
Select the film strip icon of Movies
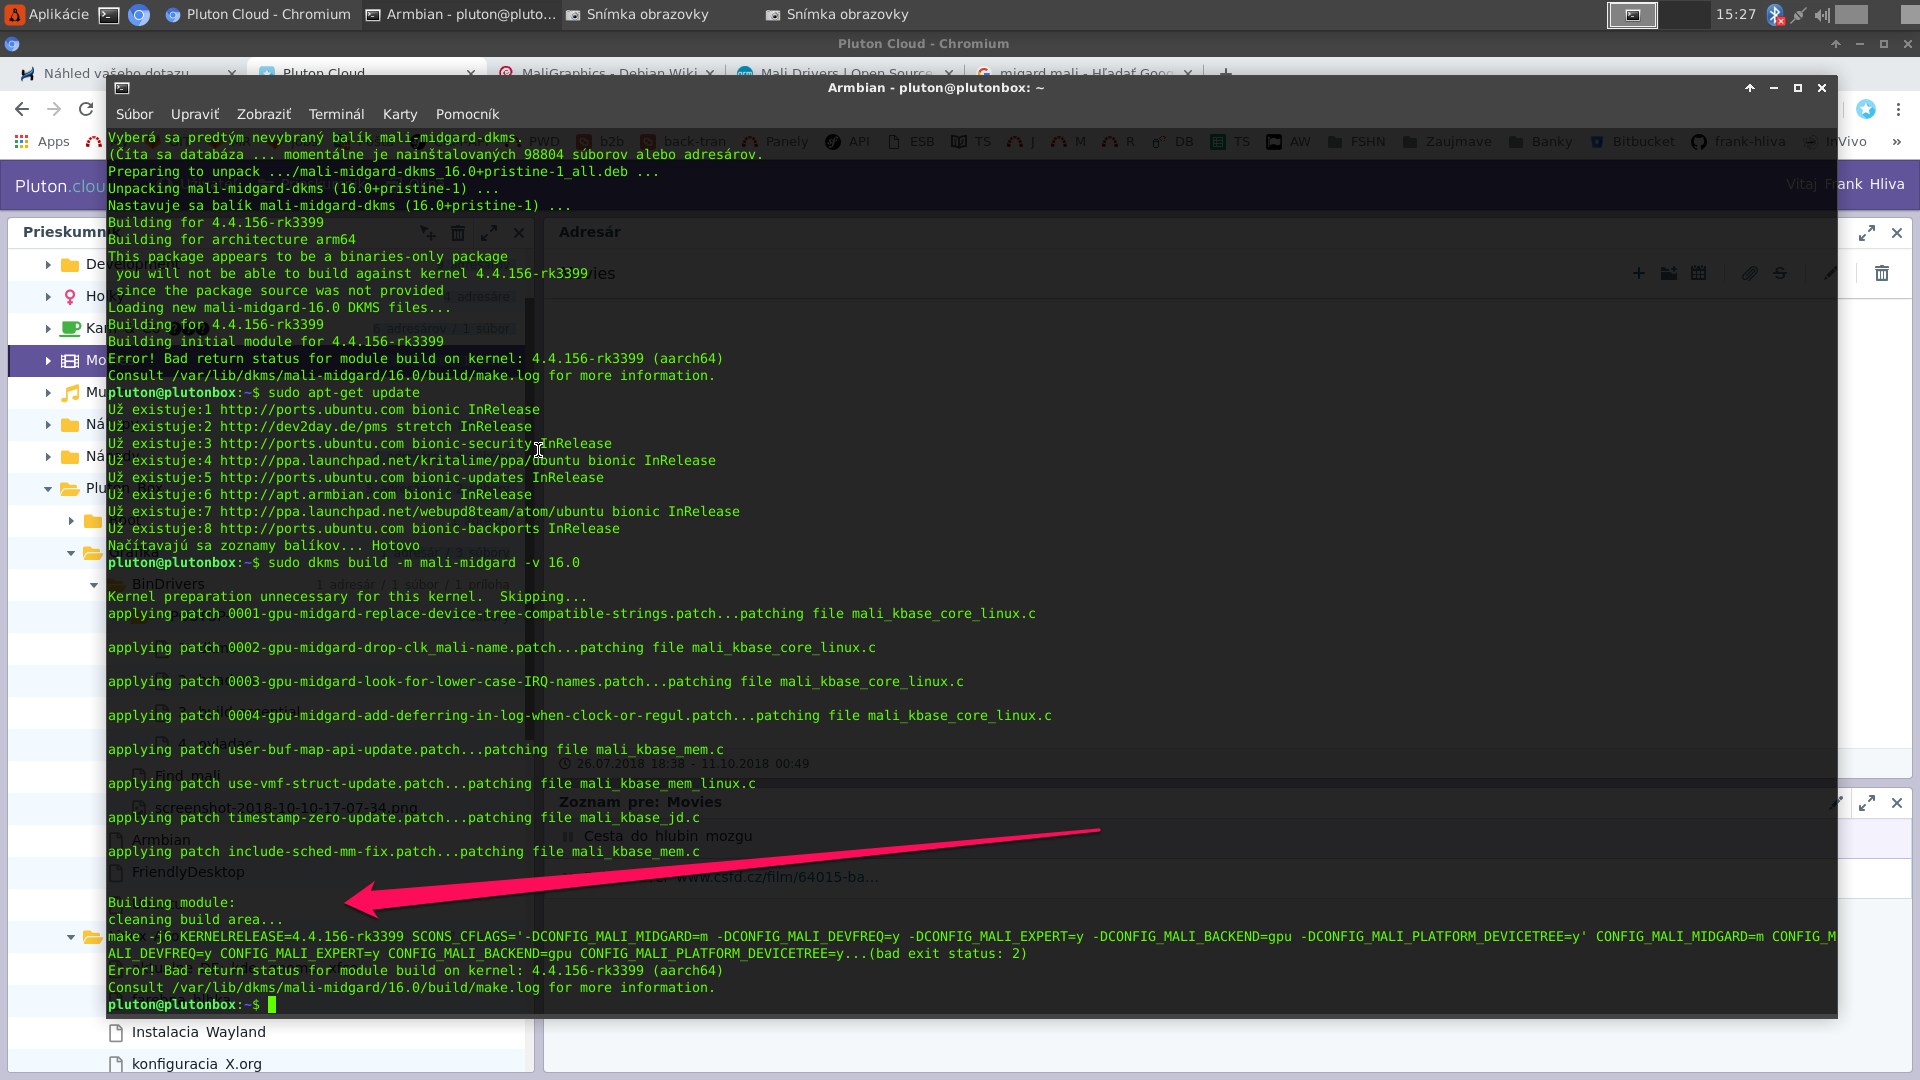pos(70,360)
